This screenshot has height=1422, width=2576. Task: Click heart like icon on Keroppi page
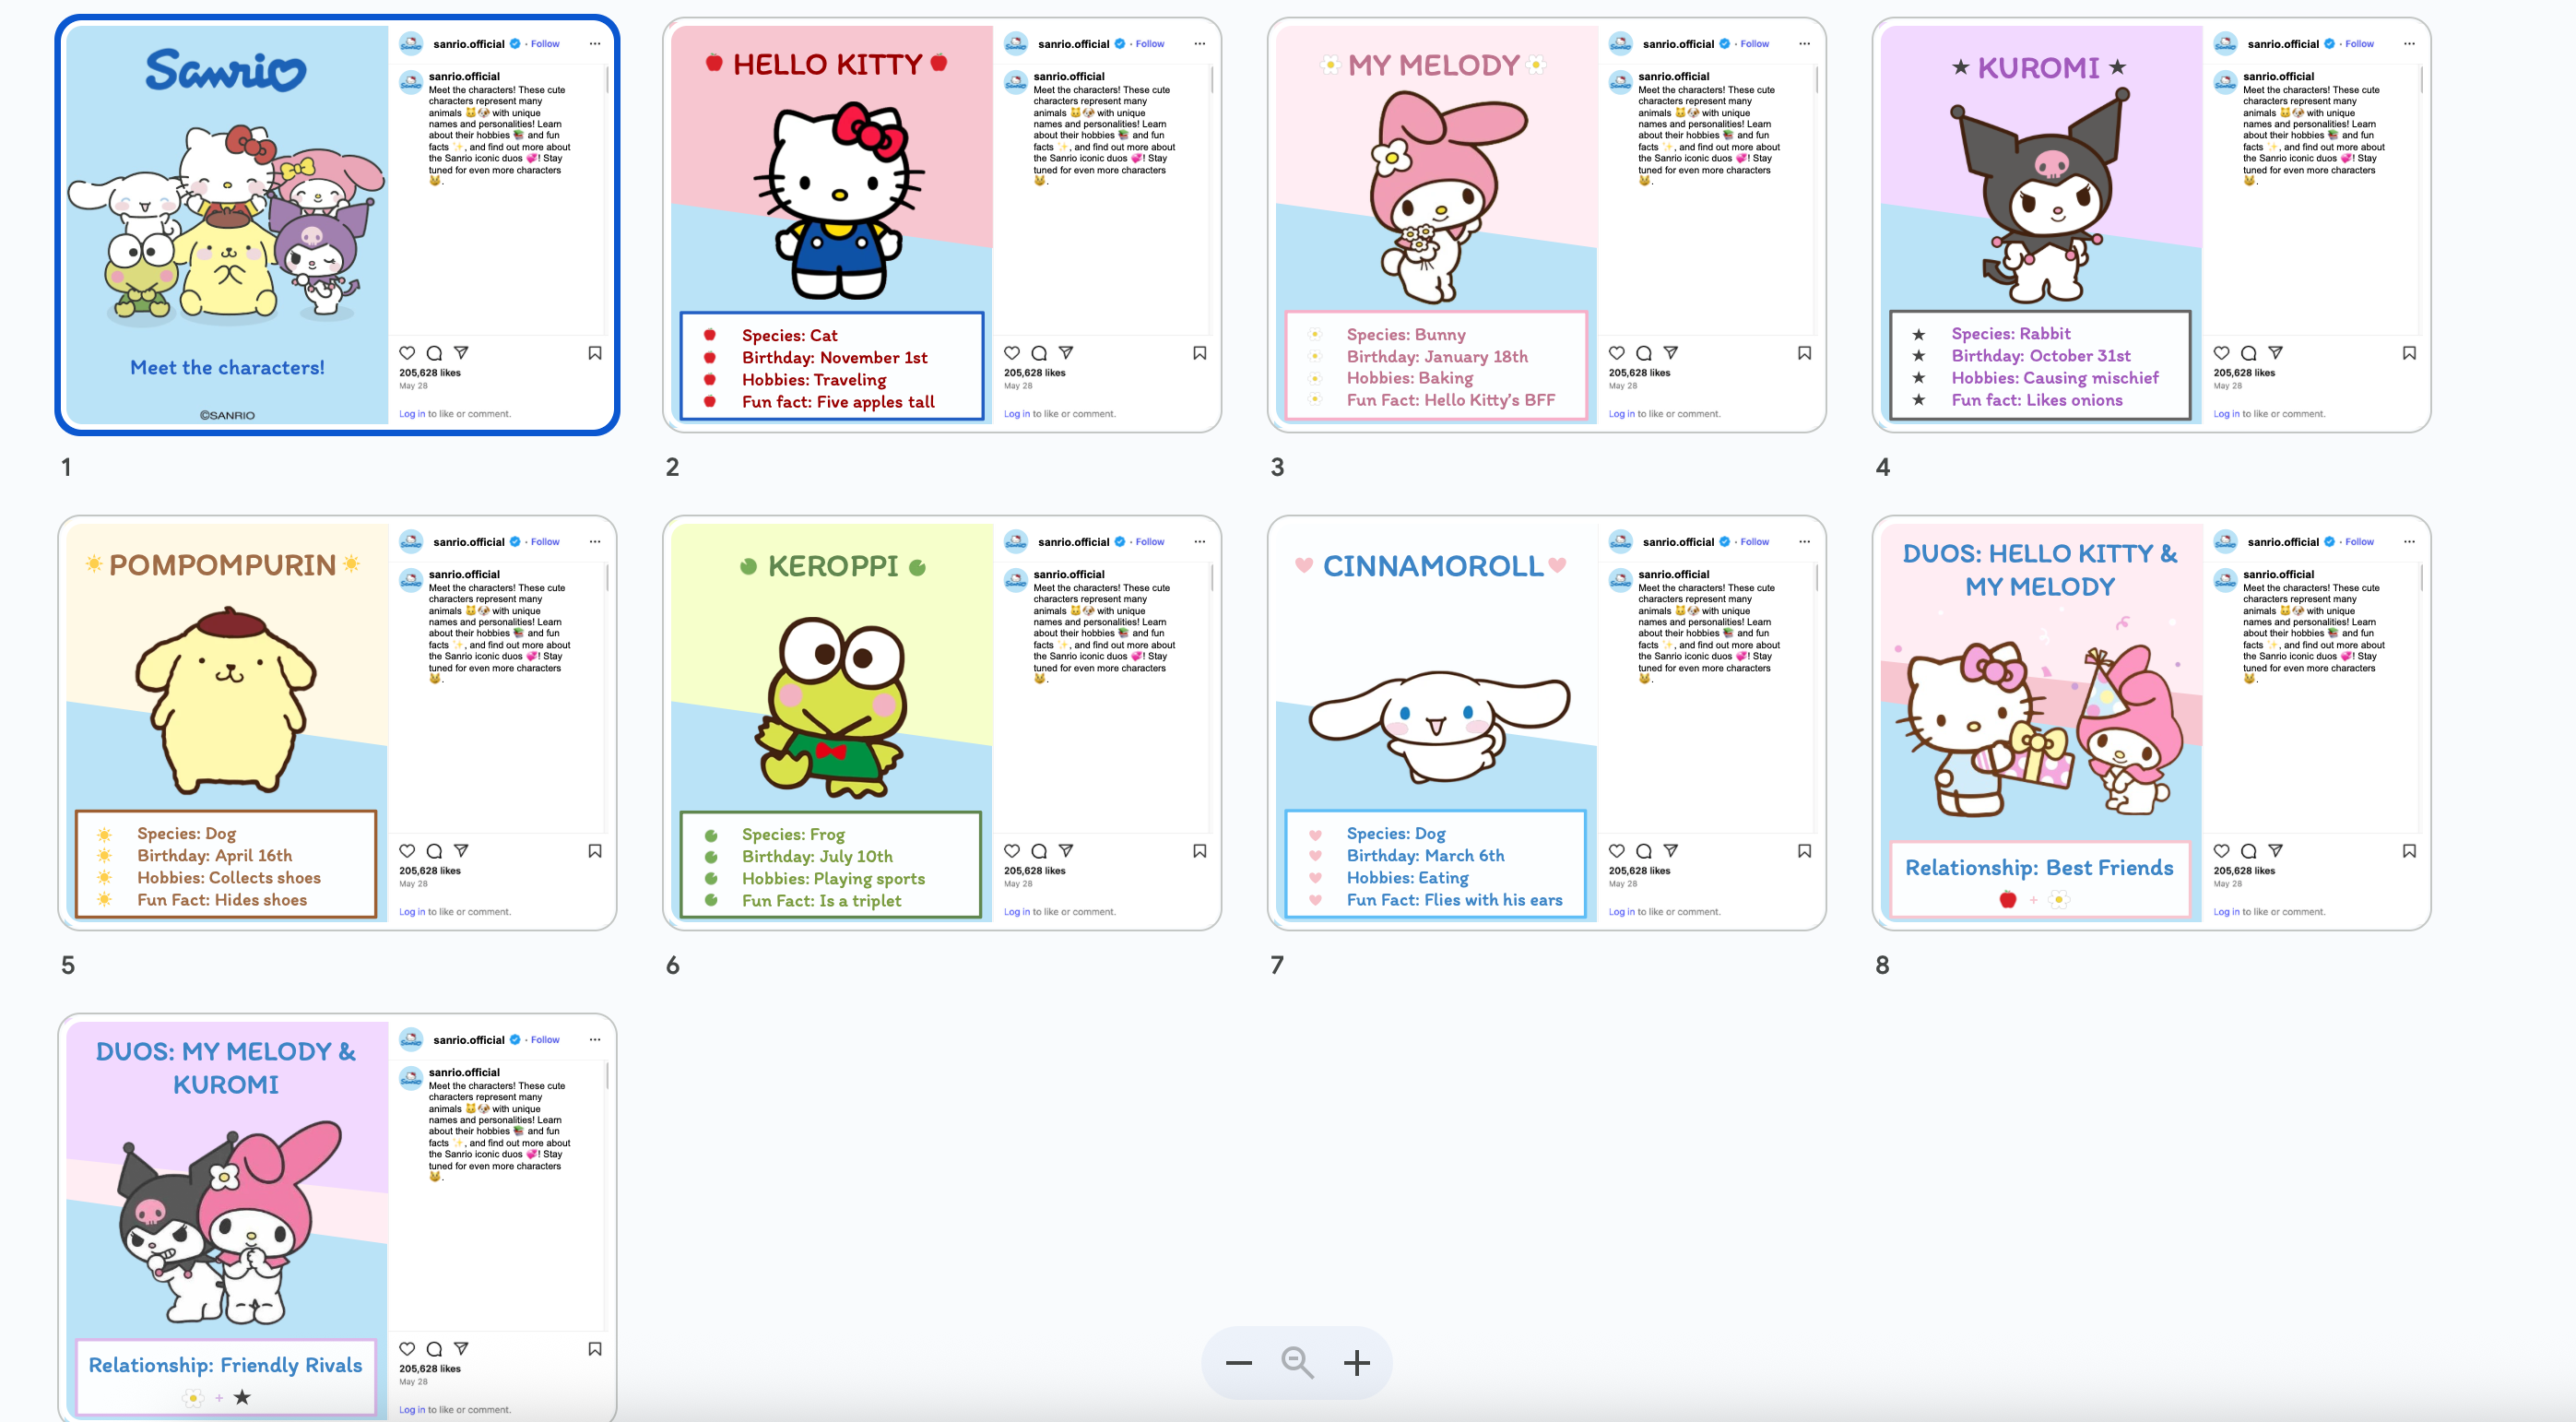(1012, 851)
